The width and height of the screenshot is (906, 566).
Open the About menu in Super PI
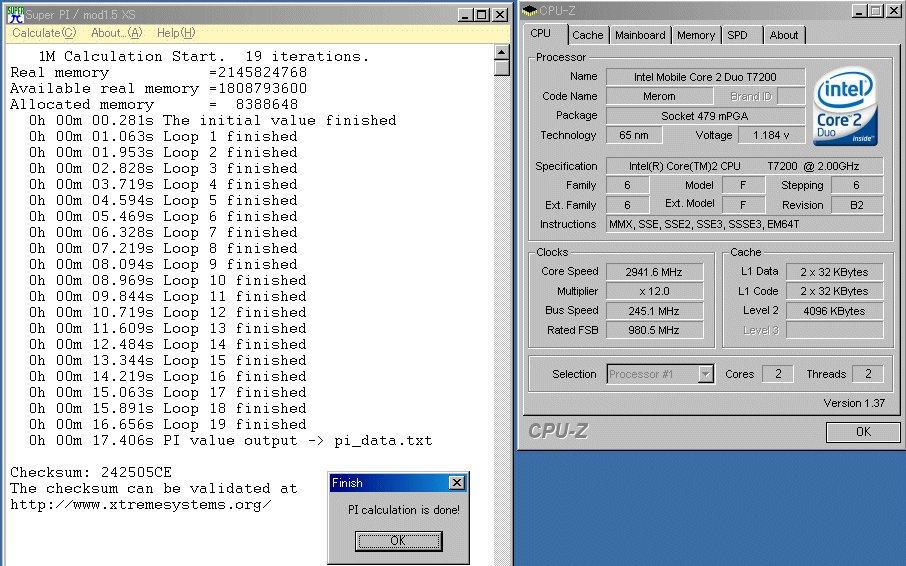pyautogui.click(x=116, y=33)
